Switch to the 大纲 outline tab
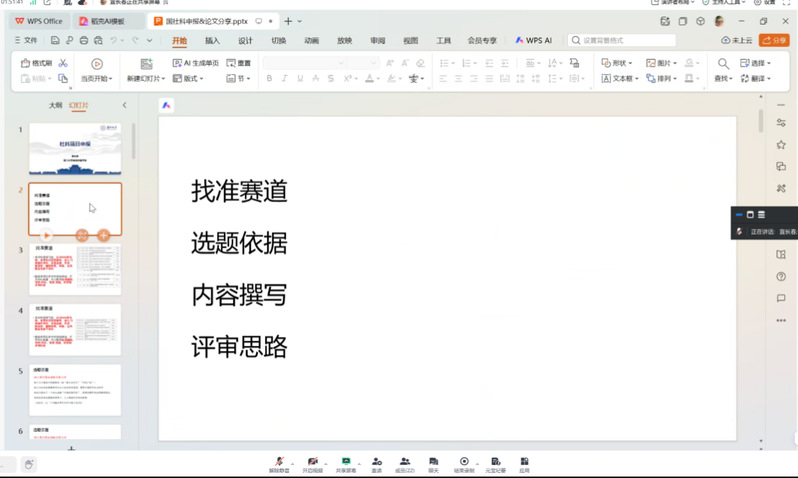Viewport: 798px width, 478px height. (x=55, y=105)
